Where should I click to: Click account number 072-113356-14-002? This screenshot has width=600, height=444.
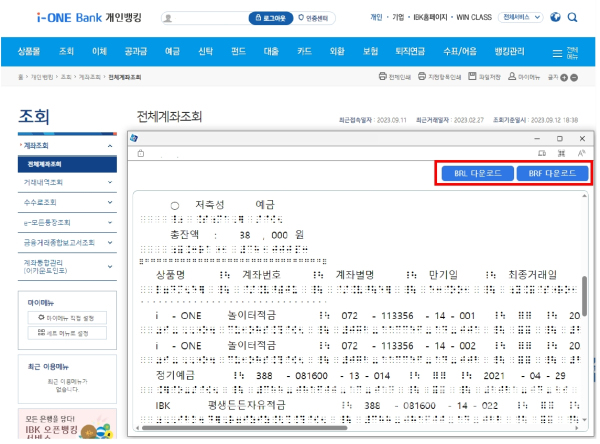tap(408, 346)
